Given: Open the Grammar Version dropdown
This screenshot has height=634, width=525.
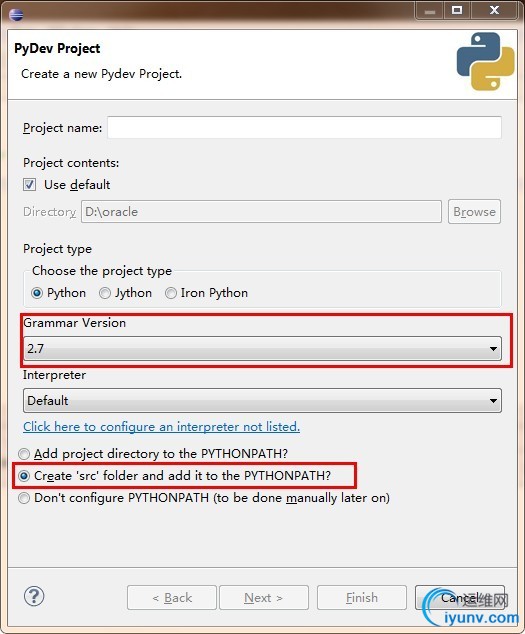Looking at the screenshot, I should (262, 349).
